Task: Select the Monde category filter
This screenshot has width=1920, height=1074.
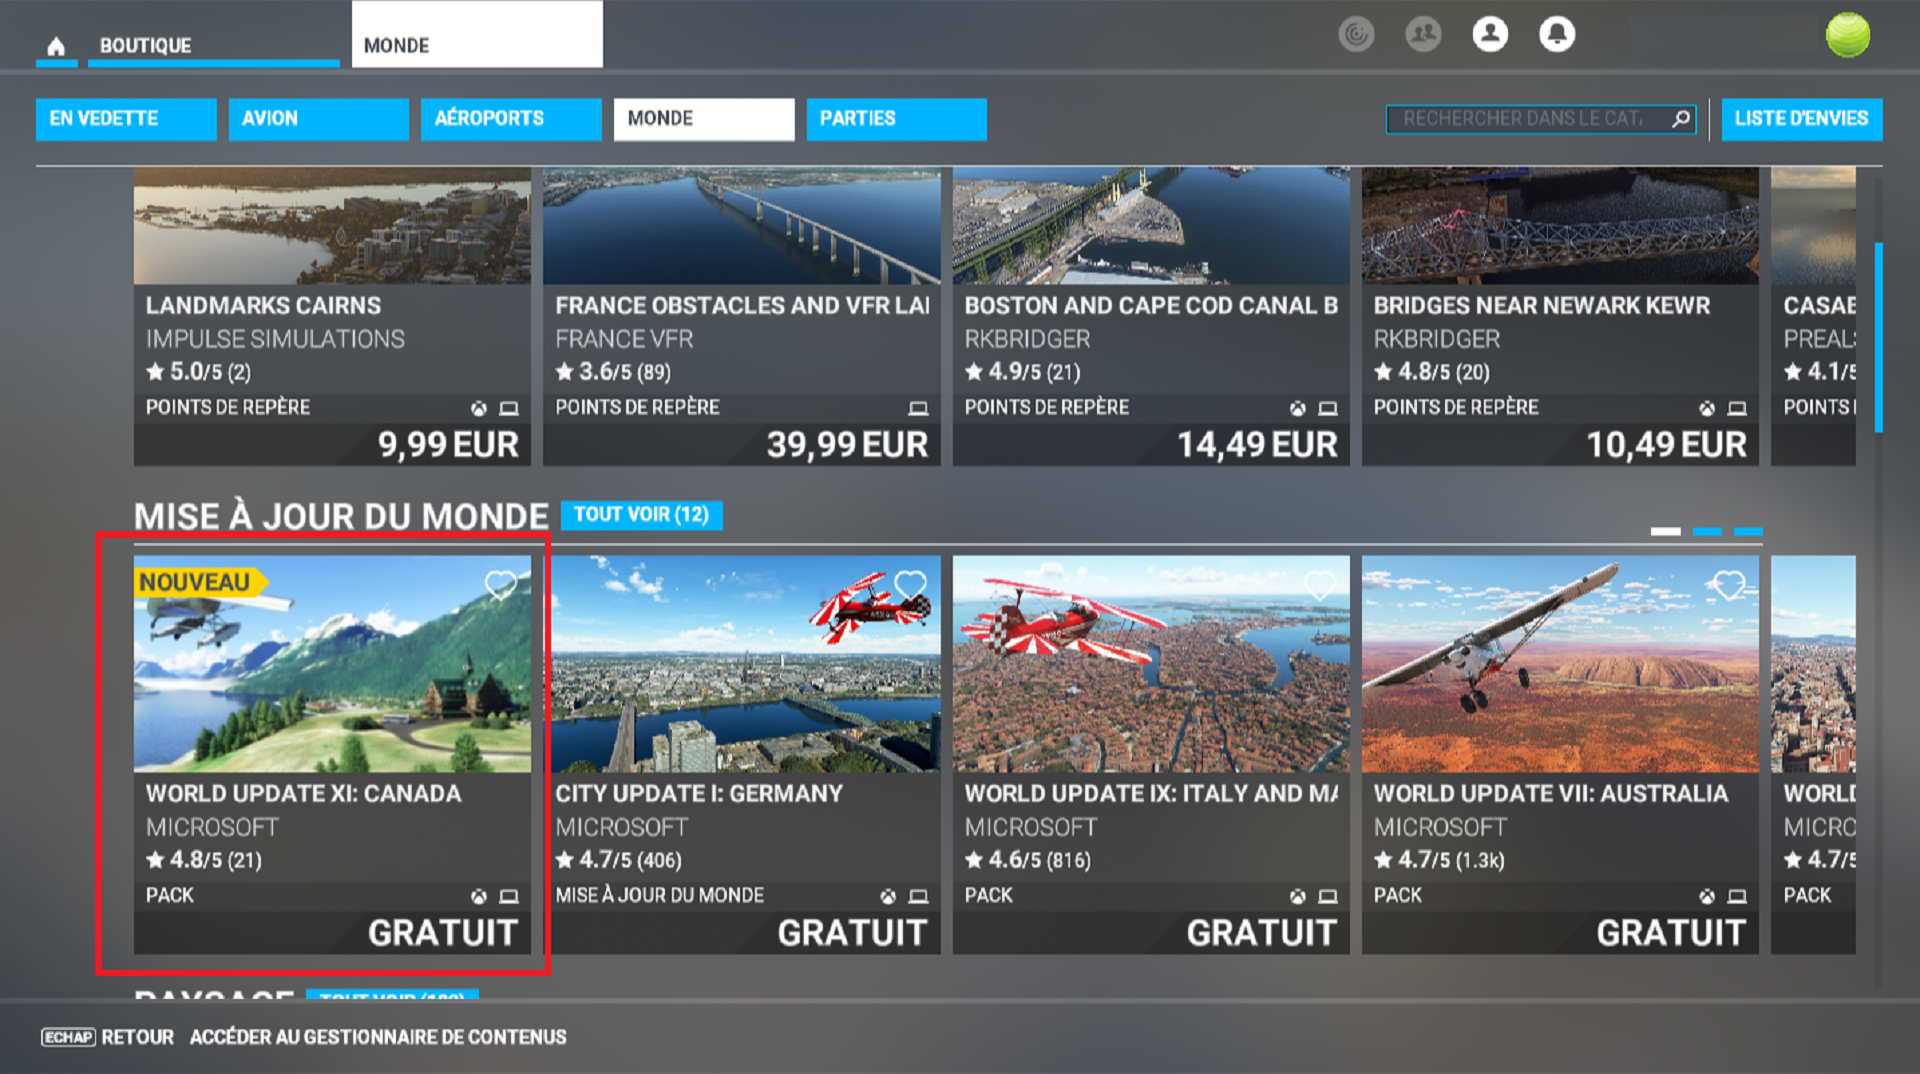Action: (x=704, y=119)
